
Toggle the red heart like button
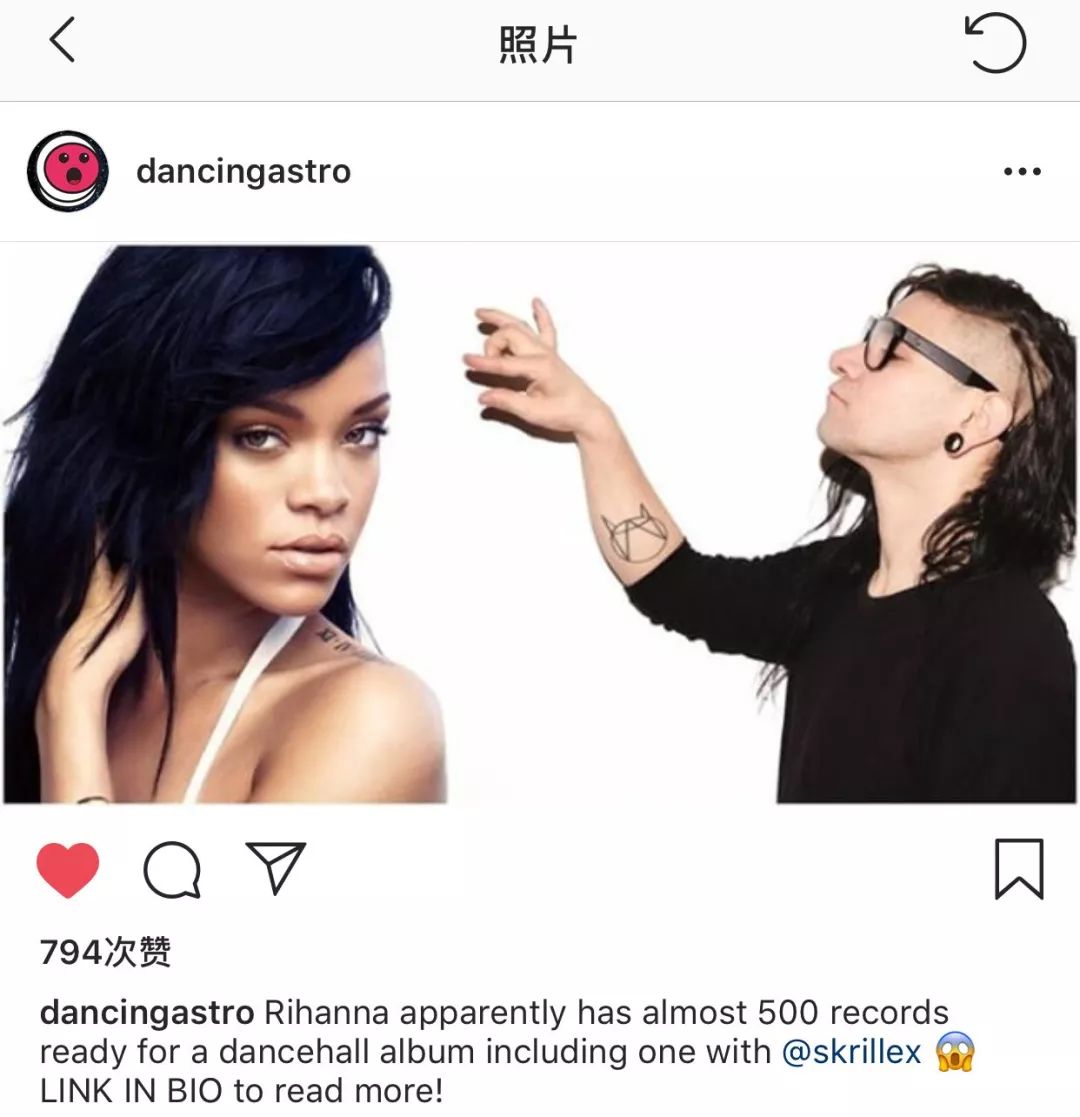[x=68, y=869]
